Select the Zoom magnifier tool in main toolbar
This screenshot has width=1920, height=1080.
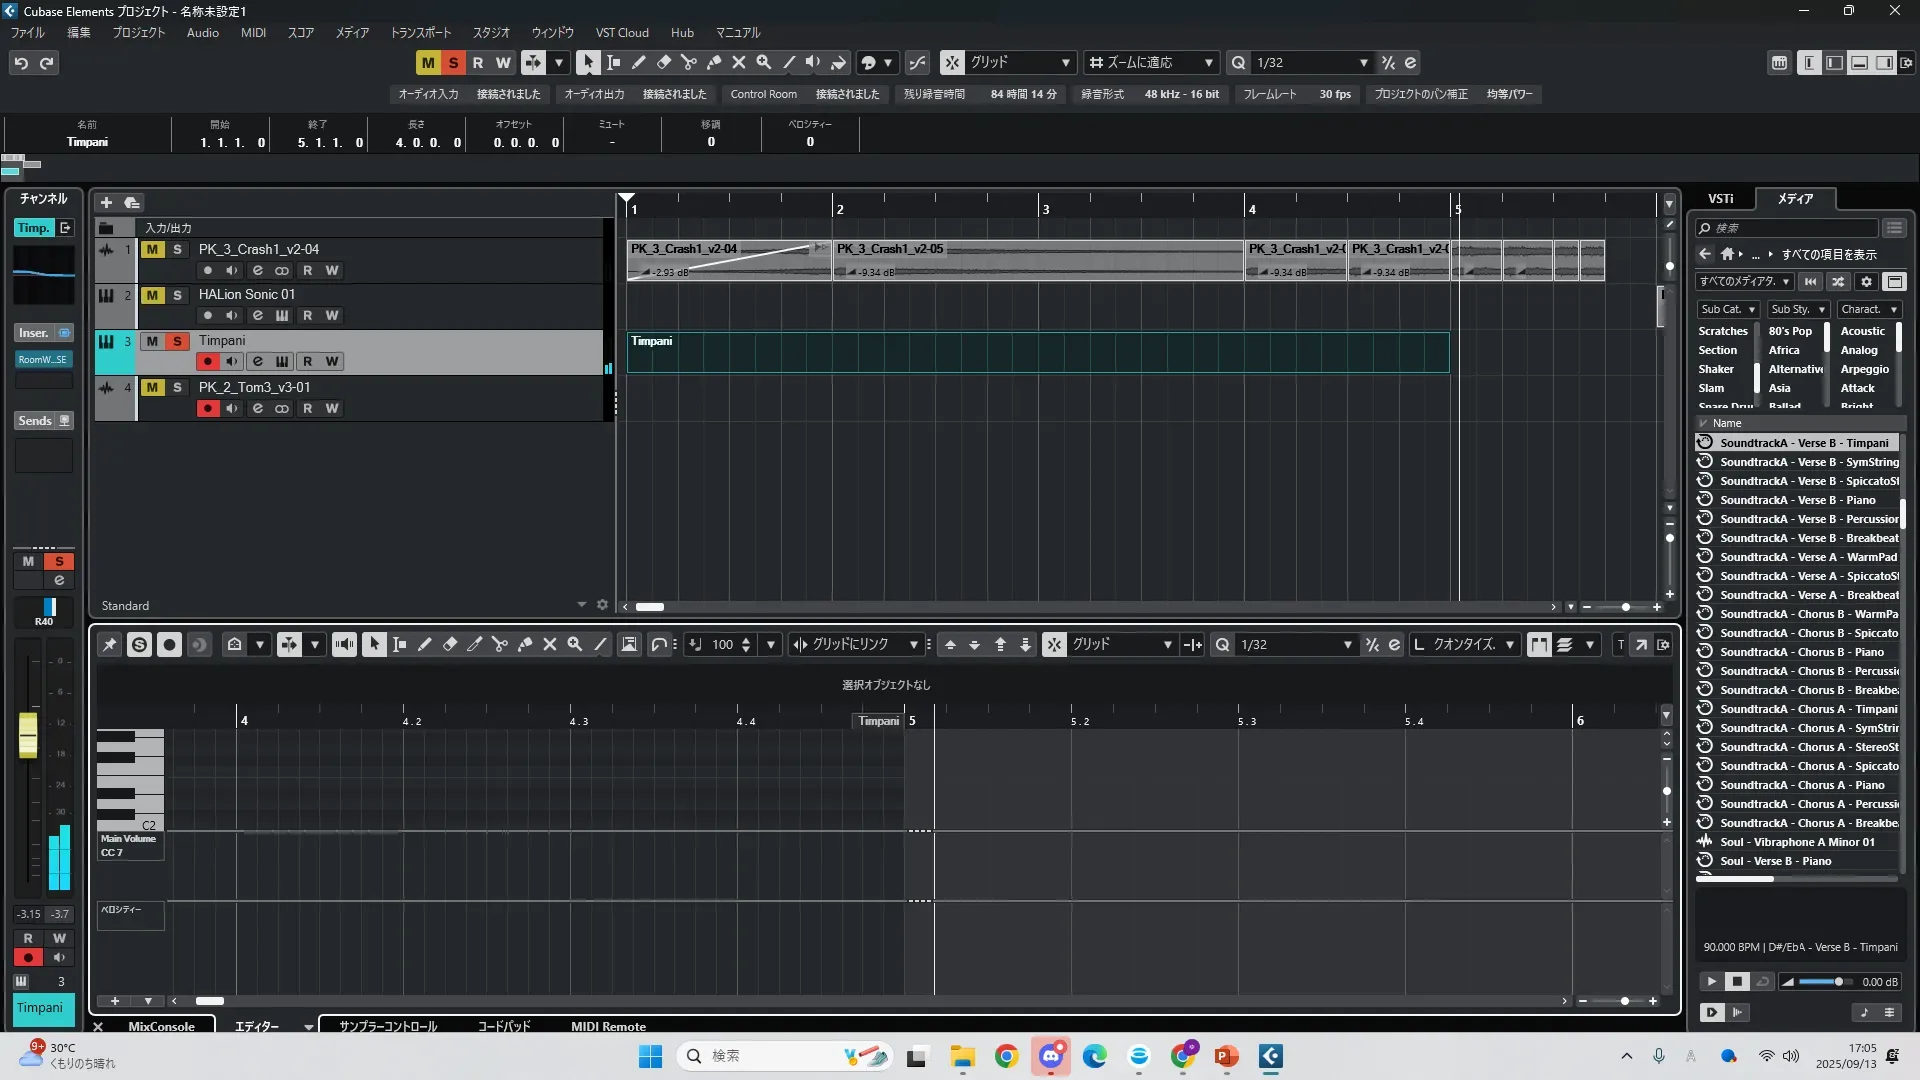pos(764,62)
